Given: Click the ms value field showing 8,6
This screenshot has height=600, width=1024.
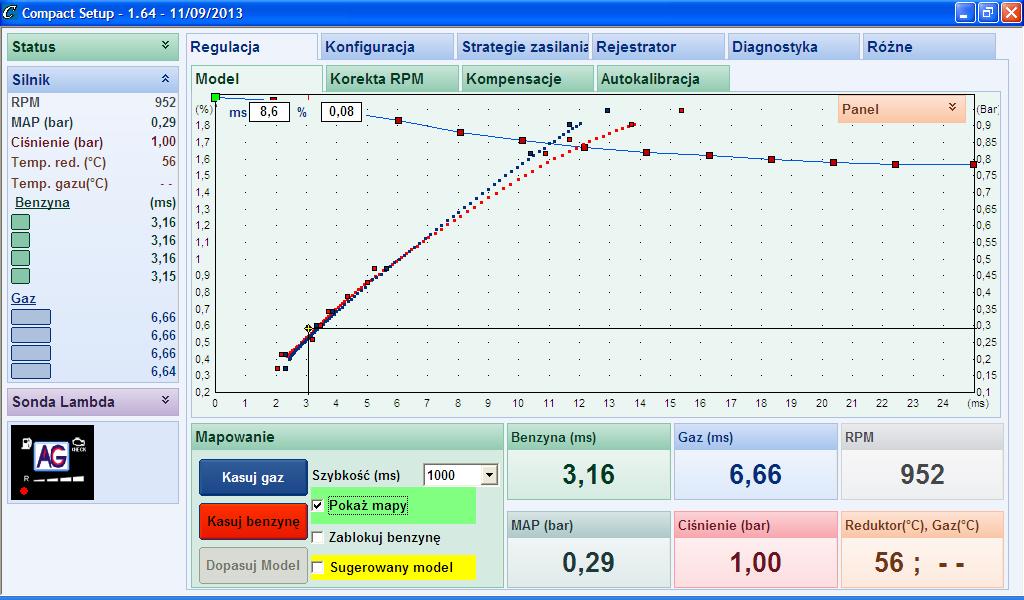Looking at the screenshot, I should point(269,112).
